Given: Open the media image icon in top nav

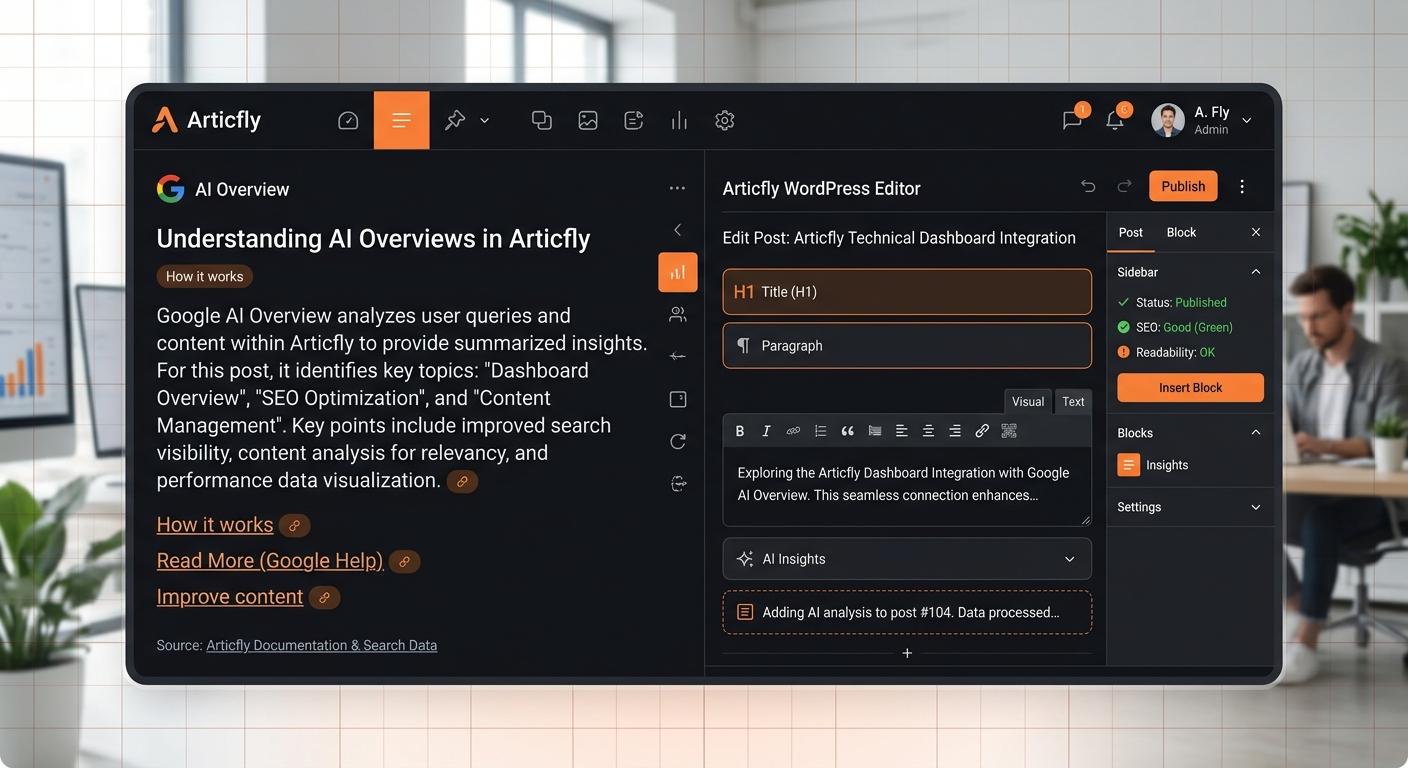Looking at the screenshot, I should point(588,120).
